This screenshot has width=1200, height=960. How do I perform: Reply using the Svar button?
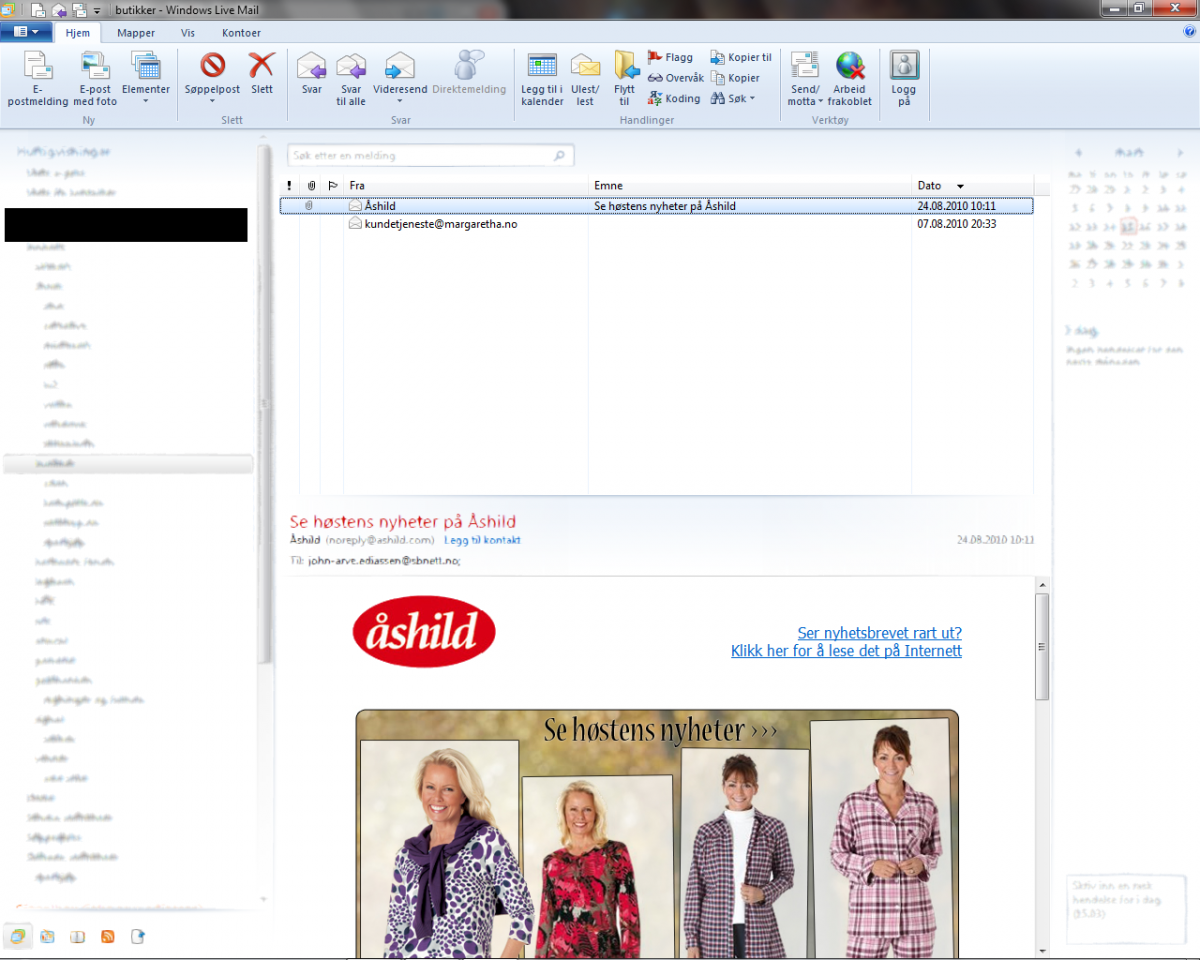tap(312, 73)
